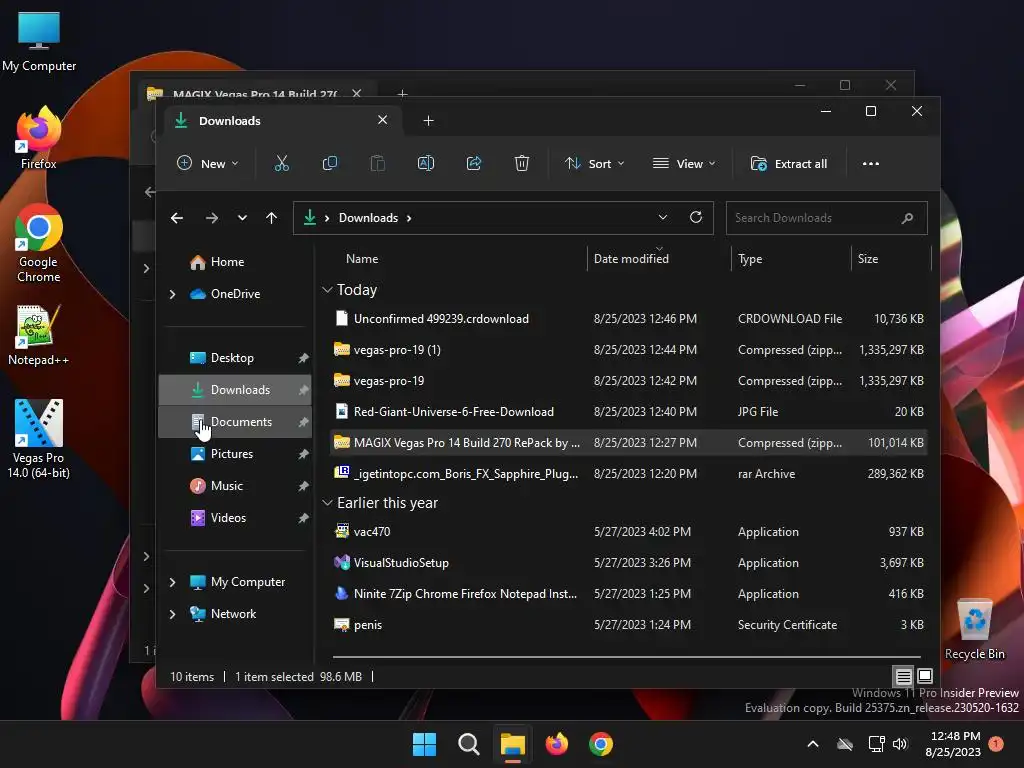Collapse the Today group
1024x768 pixels.
point(328,290)
